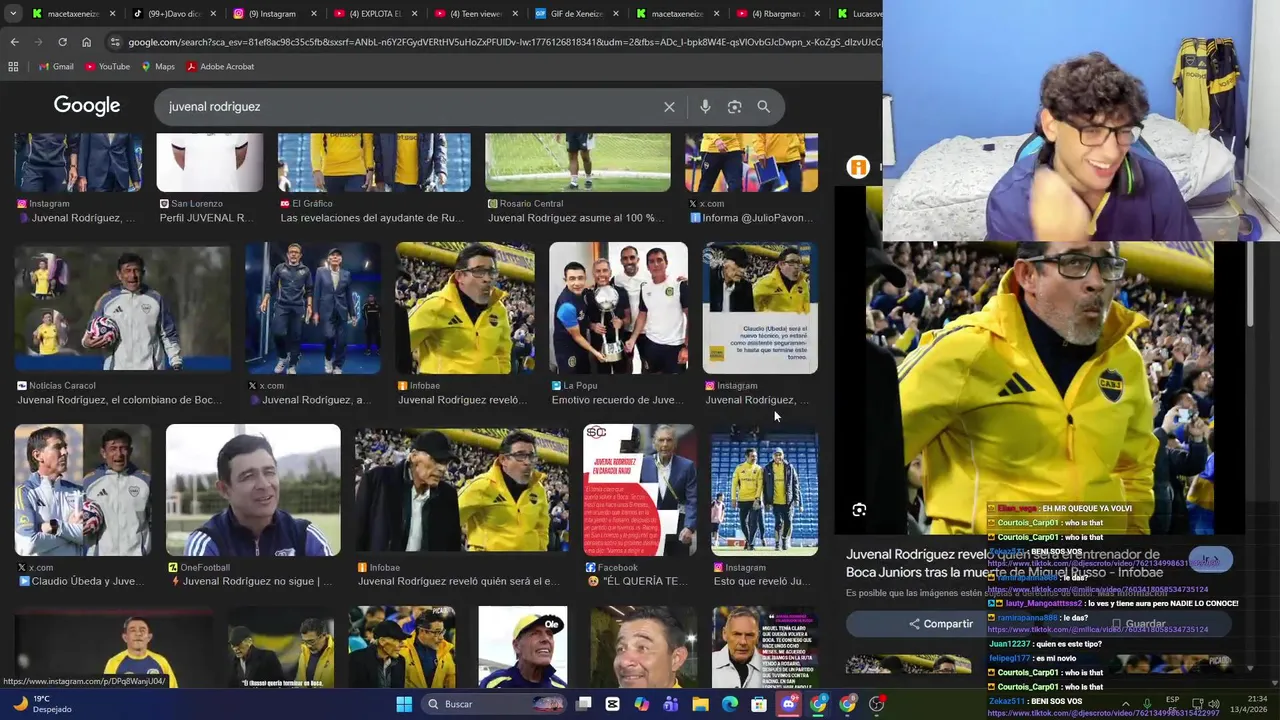
Task: Switch the ESP keyboard language indicator
Action: coord(1172,704)
